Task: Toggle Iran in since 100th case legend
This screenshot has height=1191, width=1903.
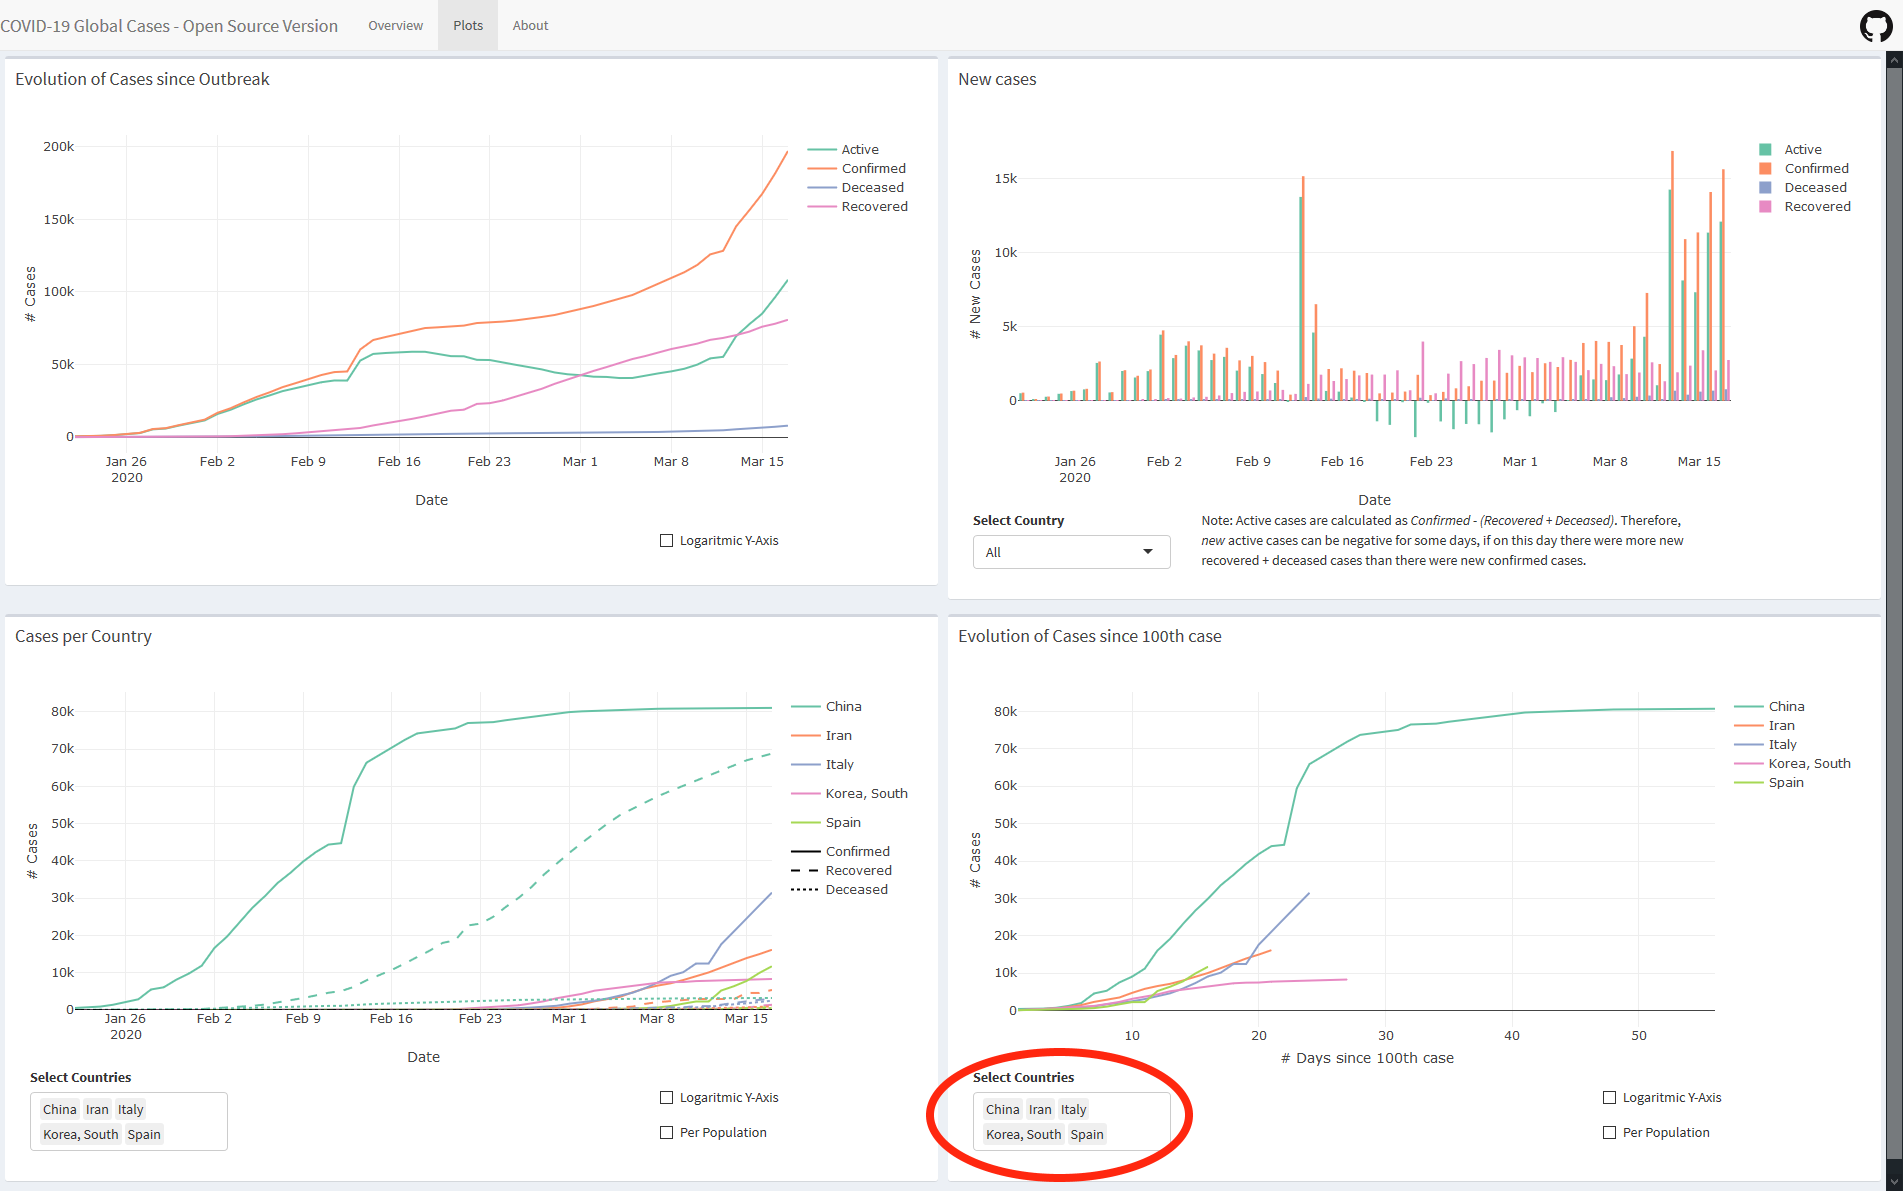Action: 1764,726
